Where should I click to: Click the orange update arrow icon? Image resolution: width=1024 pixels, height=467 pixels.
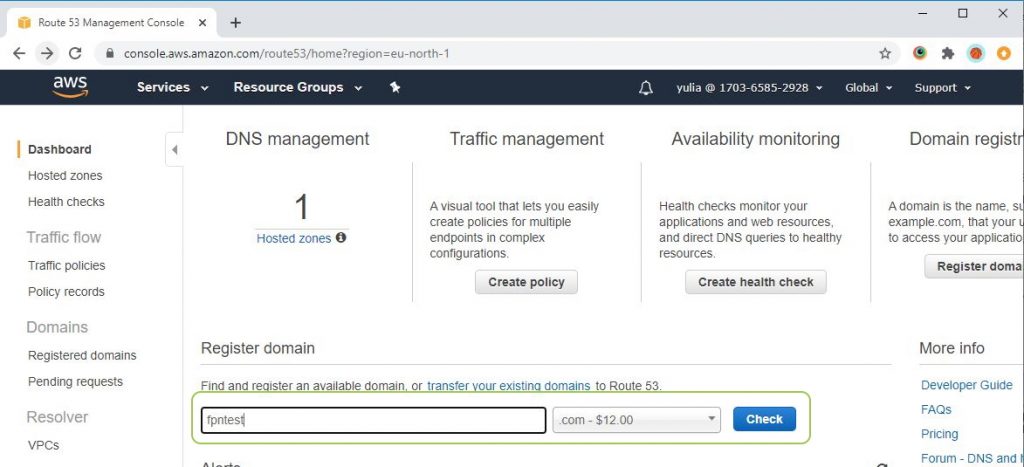point(1004,54)
